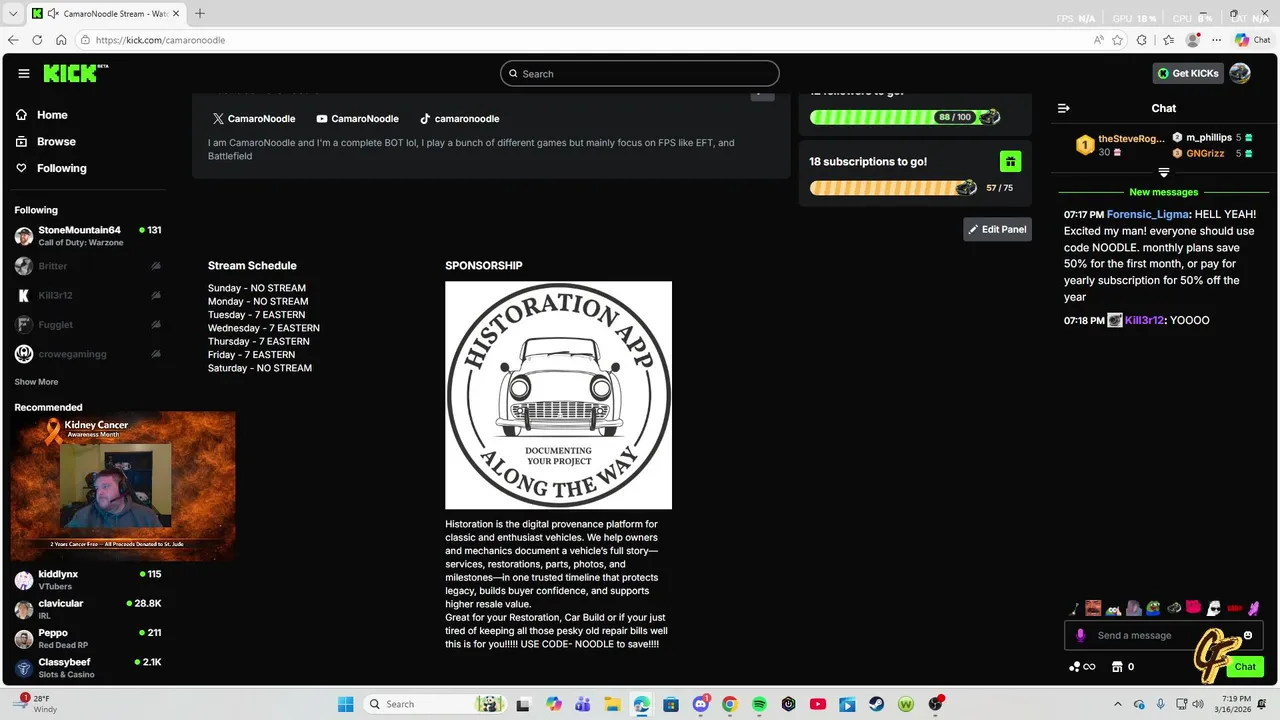Click the browser home icon
This screenshot has height=720, width=1280.
[x=61, y=40]
